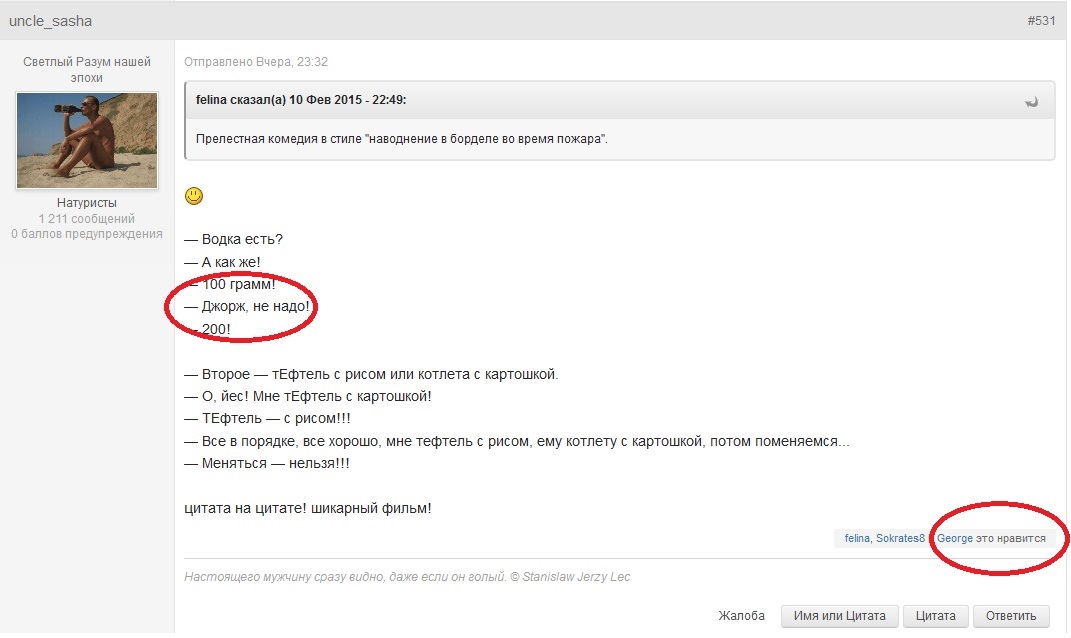
Task: Select the line 200!
Action: [x=208, y=329]
